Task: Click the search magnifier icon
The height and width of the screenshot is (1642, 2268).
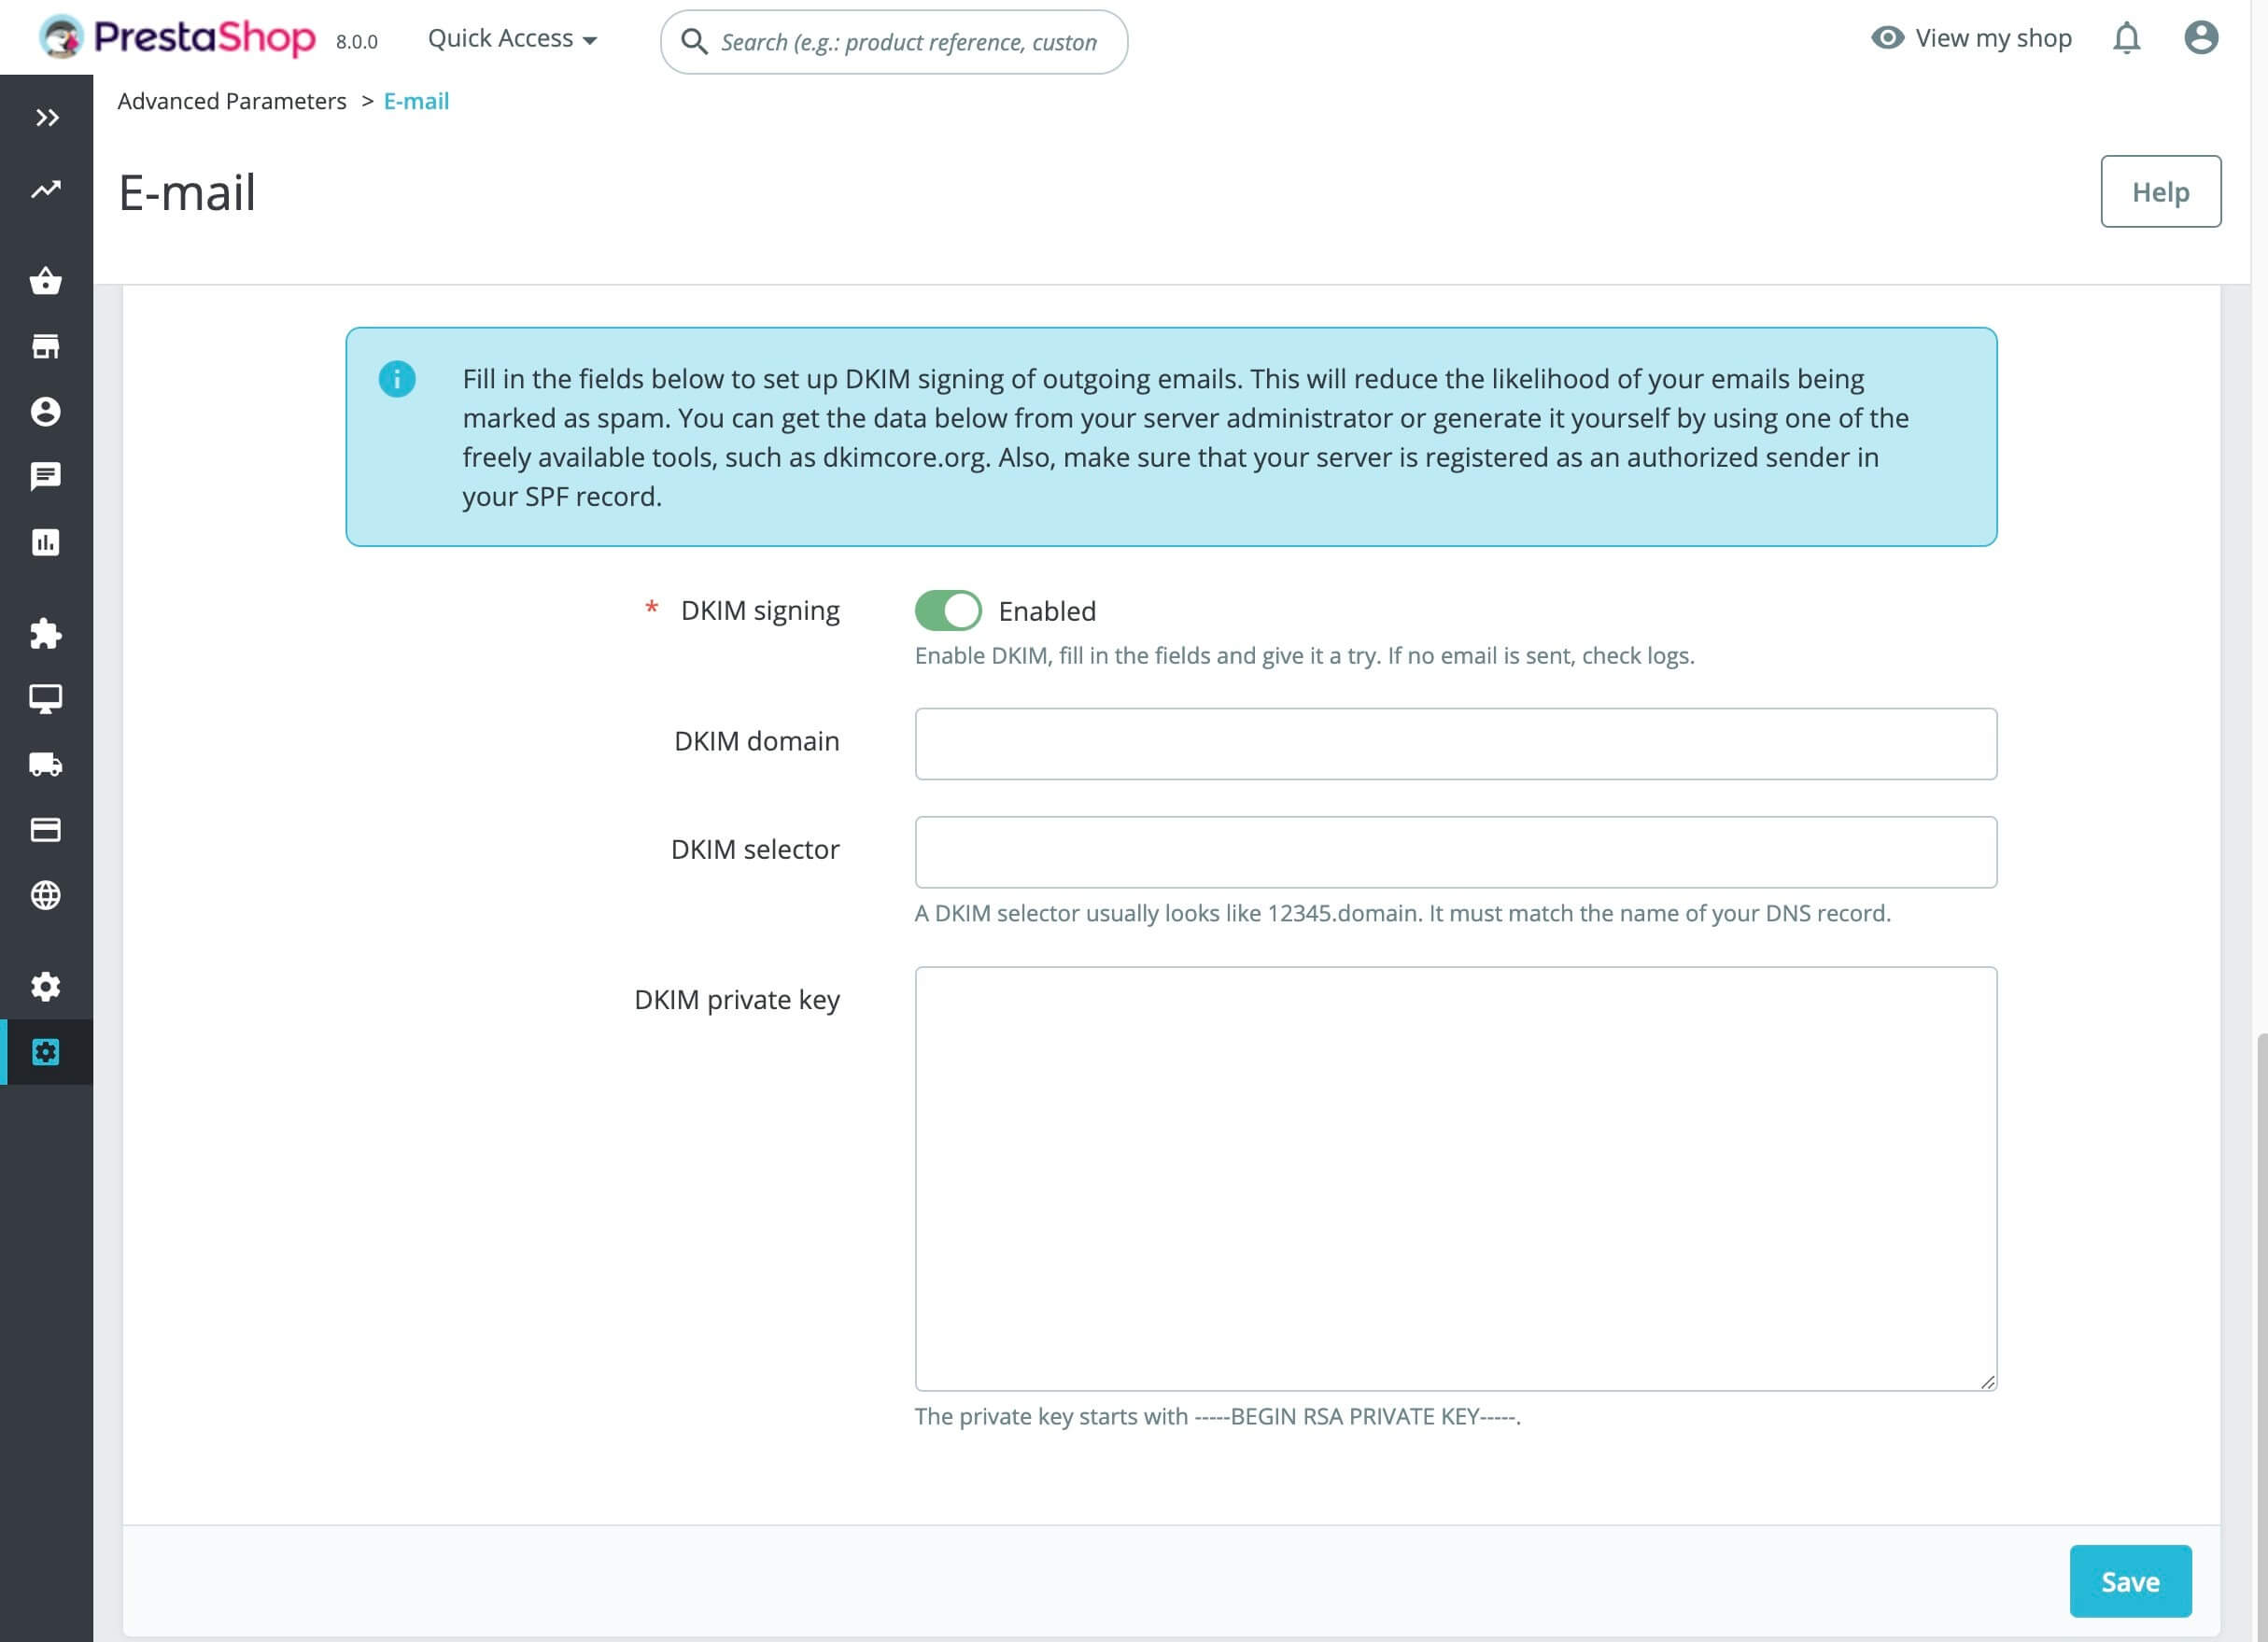Action: click(x=694, y=42)
